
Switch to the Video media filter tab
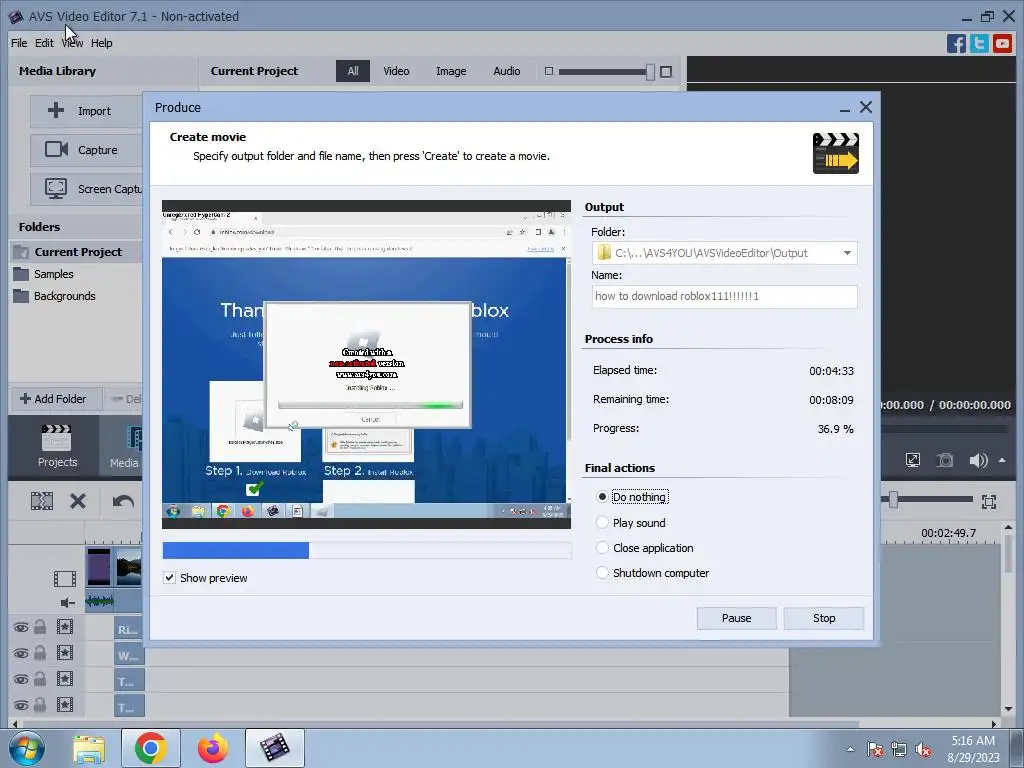(x=396, y=71)
